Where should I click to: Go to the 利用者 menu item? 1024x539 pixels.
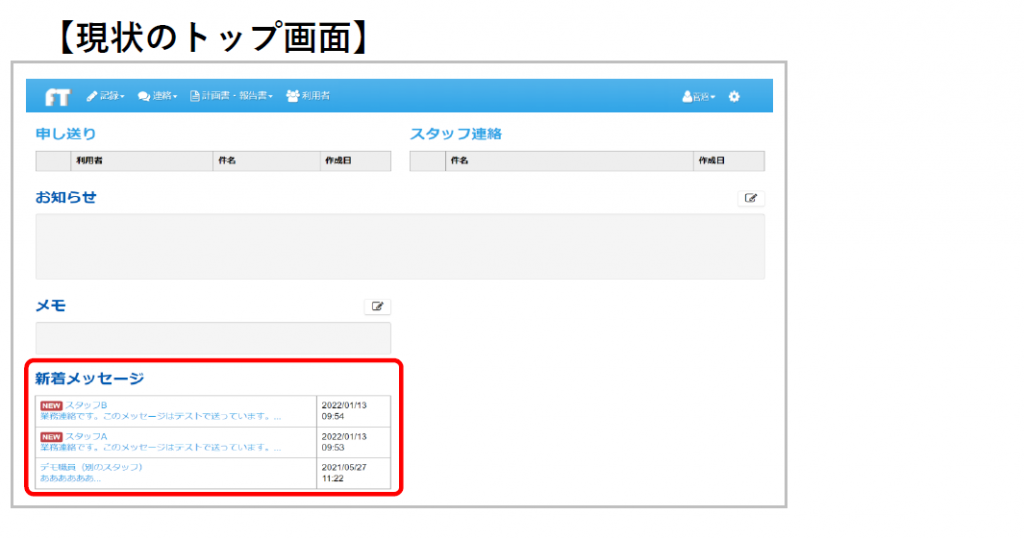click(308, 96)
